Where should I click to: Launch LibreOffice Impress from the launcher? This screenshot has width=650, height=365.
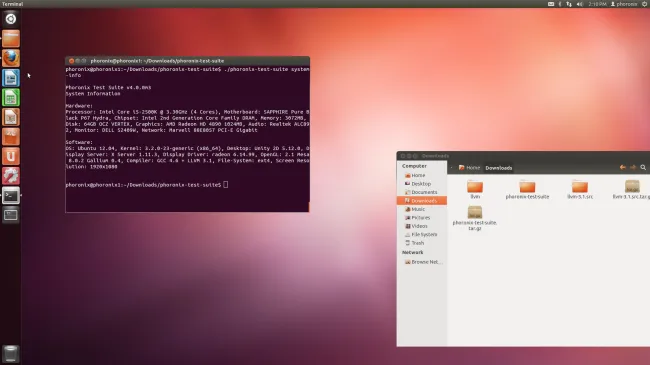pyautogui.click(x=11, y=117)
